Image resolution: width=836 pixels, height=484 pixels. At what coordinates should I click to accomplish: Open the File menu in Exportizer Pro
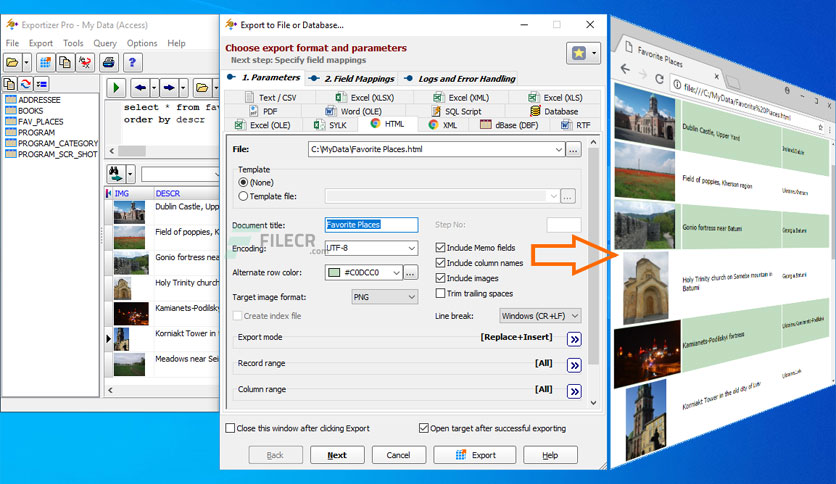click(x=12, y=43)
